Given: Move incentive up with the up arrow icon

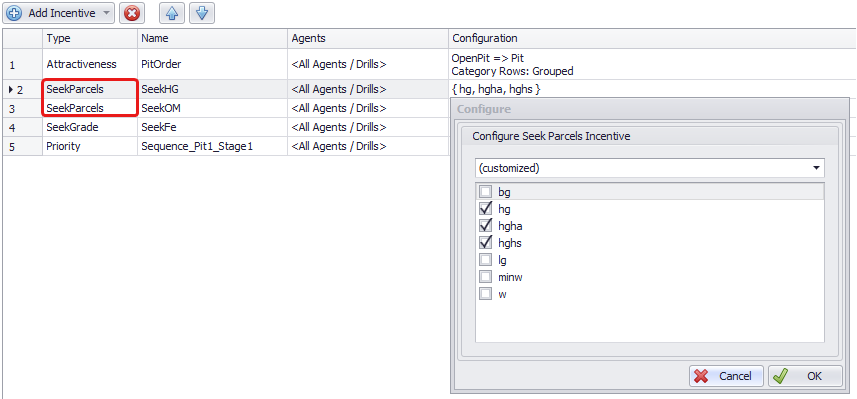Looking at the screenshot, I should 172,13.
